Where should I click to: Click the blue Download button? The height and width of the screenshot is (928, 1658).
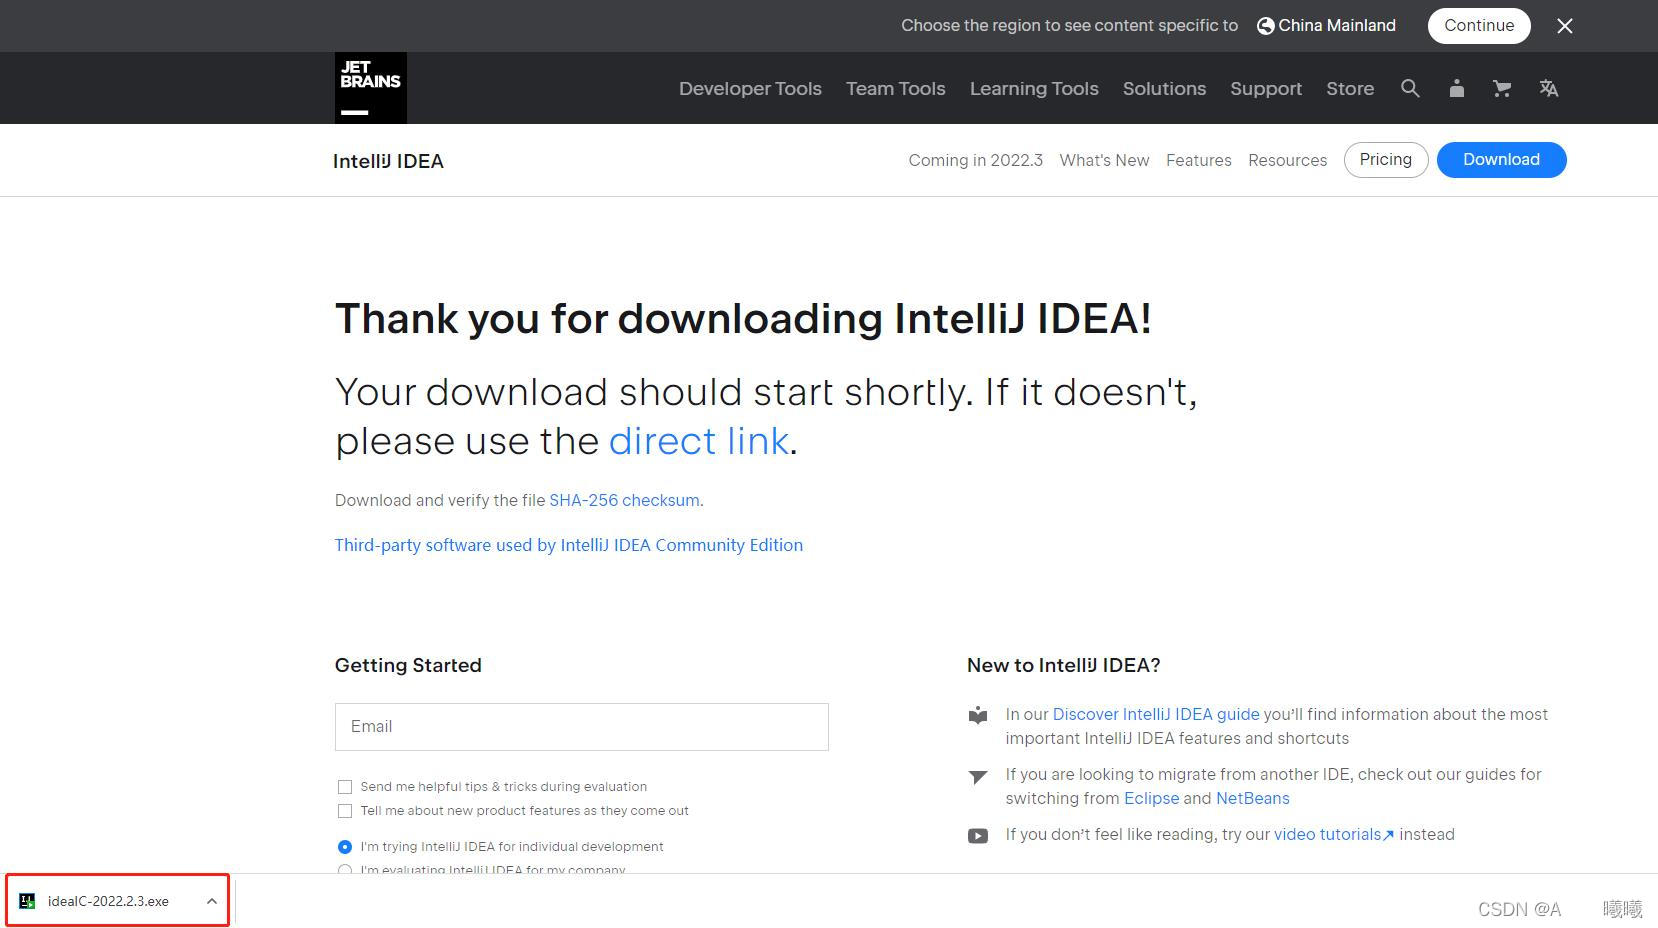pos(1501,160)
